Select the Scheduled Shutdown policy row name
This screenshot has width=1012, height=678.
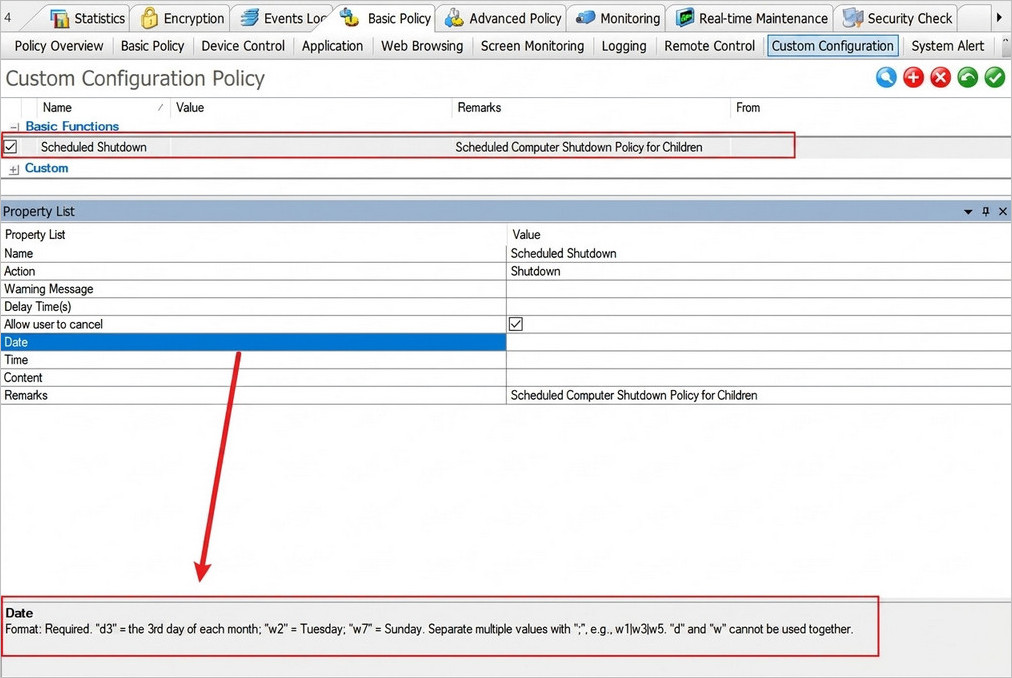point(94,147)
